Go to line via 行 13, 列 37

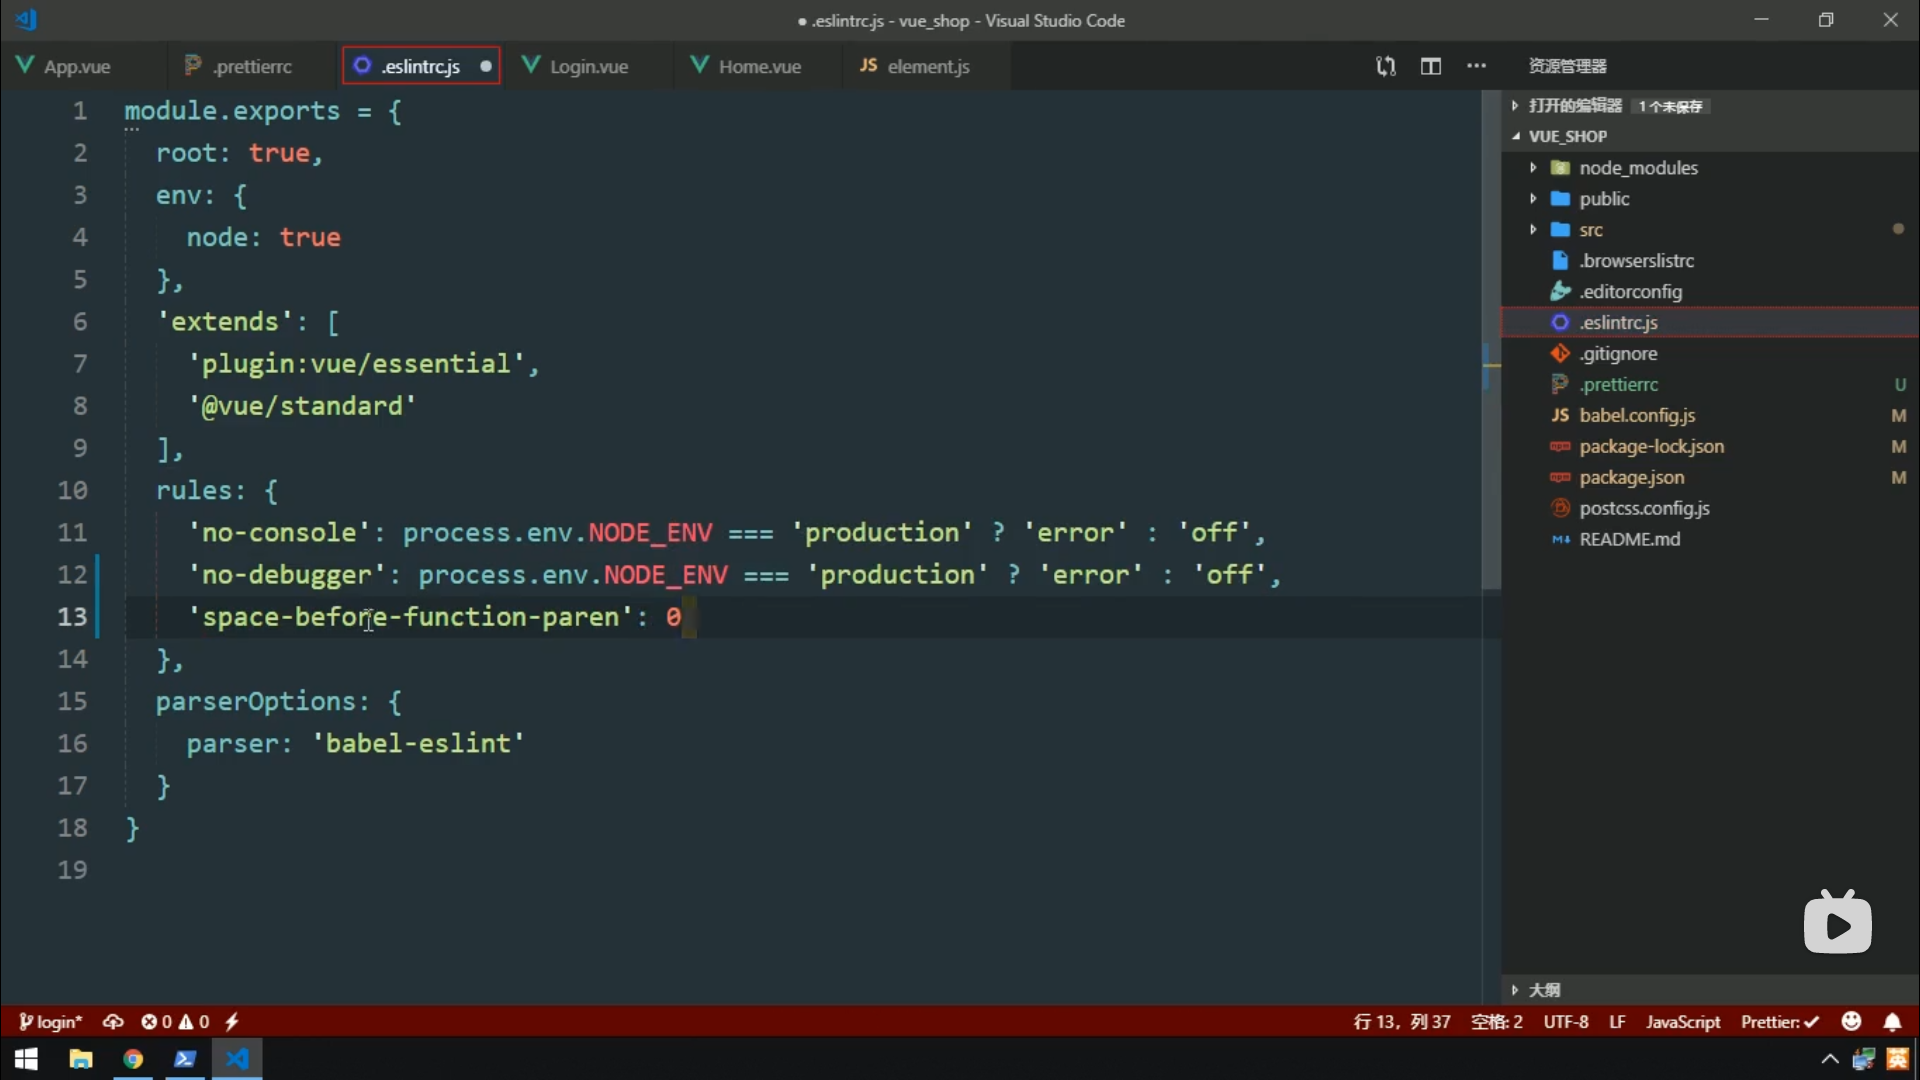pyautogui.click(x=1402, y=1021)
